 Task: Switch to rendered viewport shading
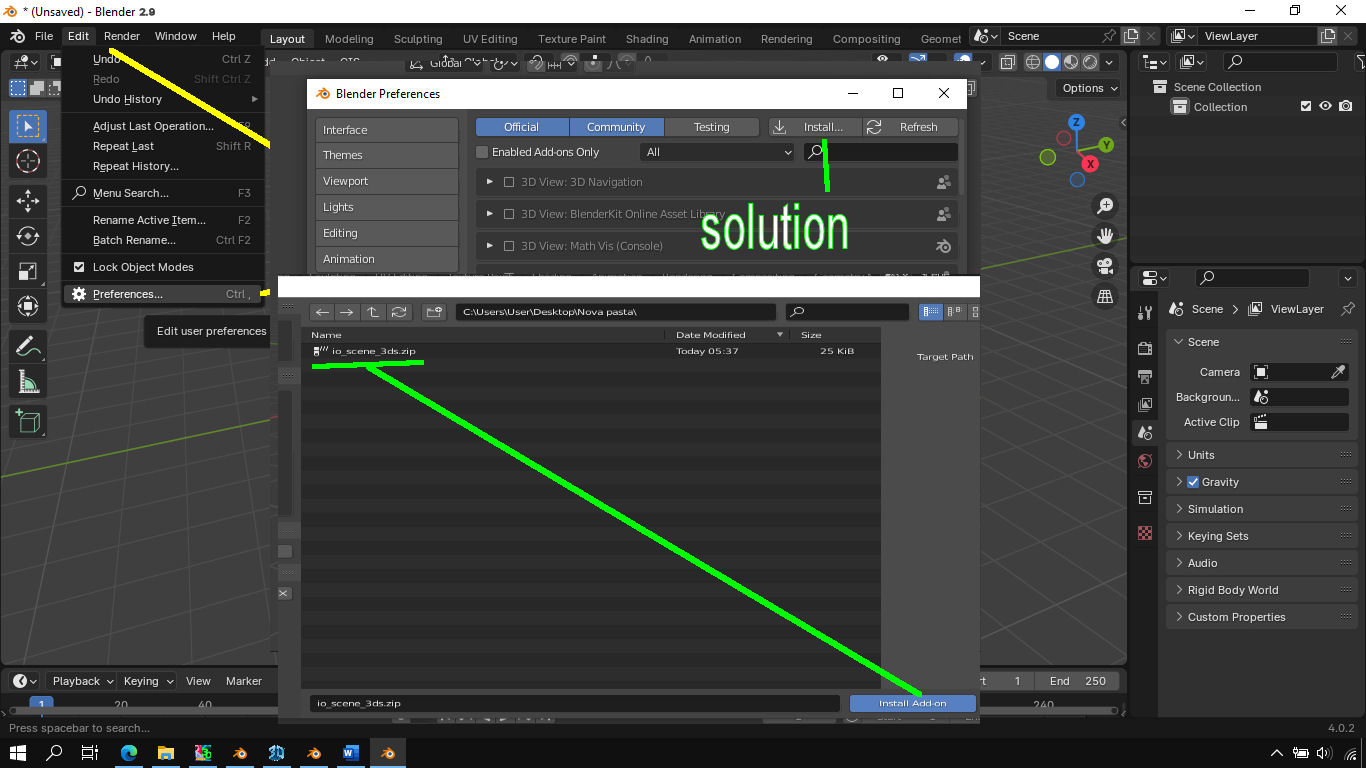click(x=1090, y=62)
